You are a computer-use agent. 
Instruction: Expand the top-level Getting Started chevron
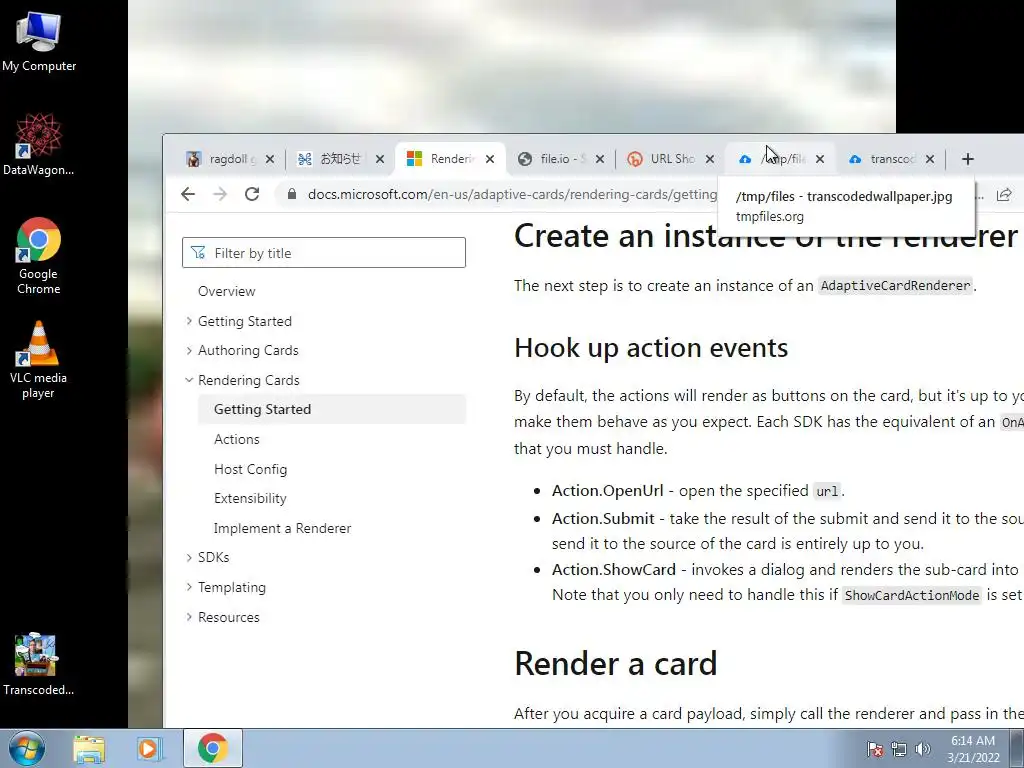tap(189, 321)
